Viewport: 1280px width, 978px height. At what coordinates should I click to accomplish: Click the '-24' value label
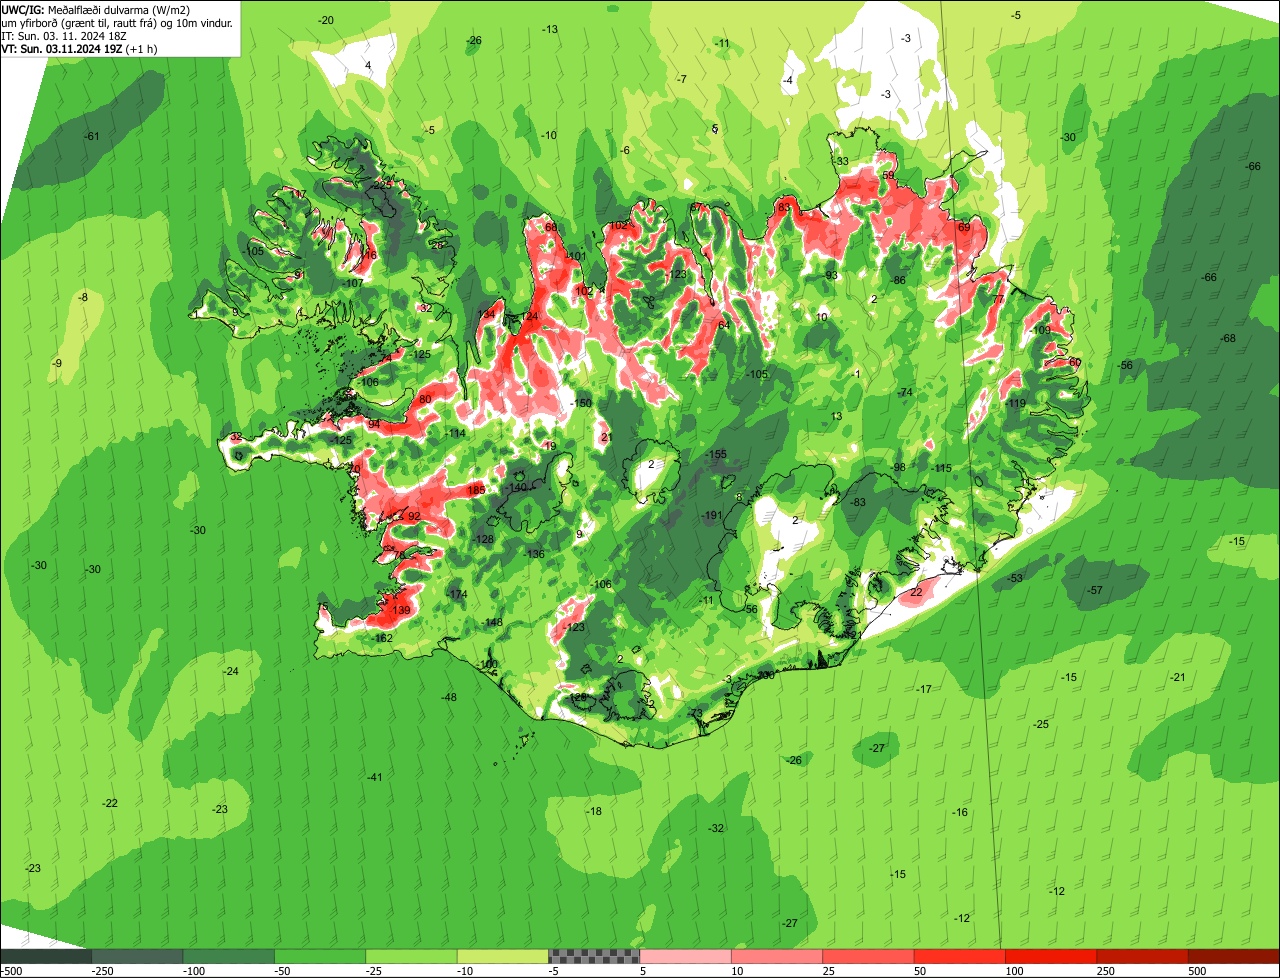pyautogui.click(x=231, y=671)
